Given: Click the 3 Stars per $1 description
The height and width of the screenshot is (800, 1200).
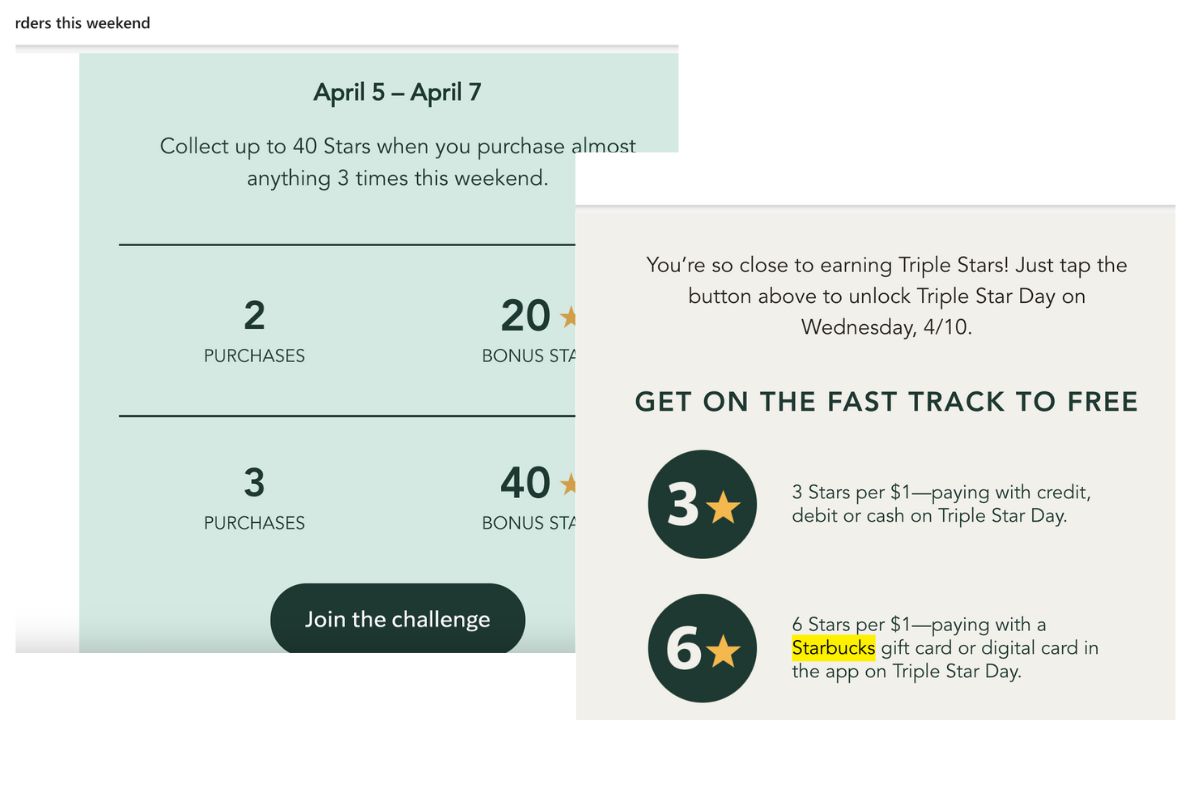Looking at the screenshot, I should [941, 505].
